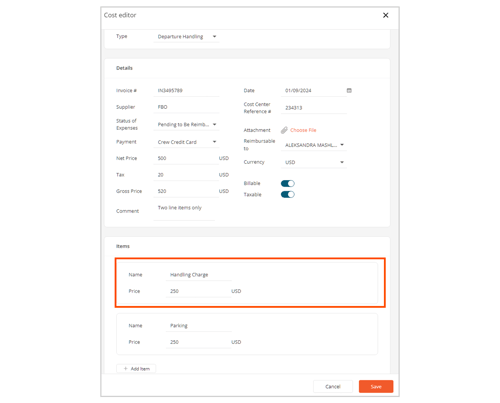Expand the Reimbursable to dropdown

314,145
